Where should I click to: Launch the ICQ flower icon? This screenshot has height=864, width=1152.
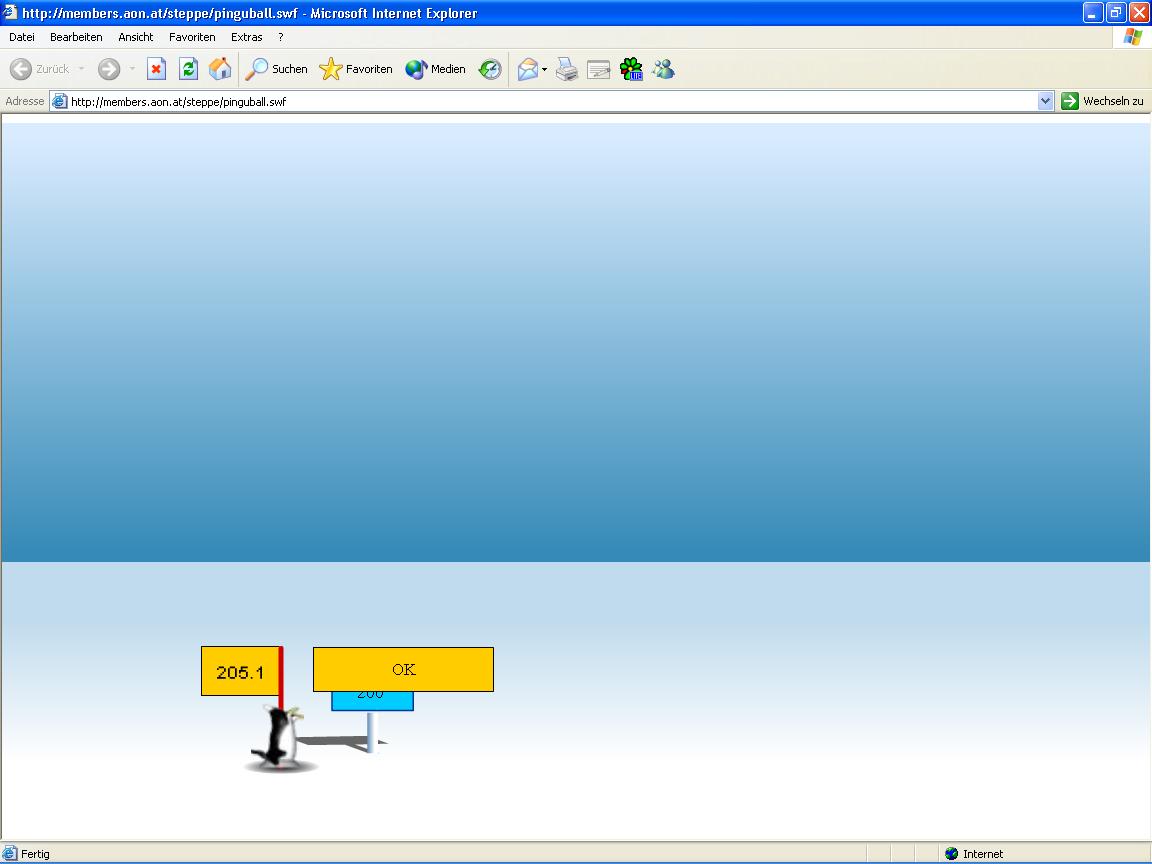(x=631, y=69)
